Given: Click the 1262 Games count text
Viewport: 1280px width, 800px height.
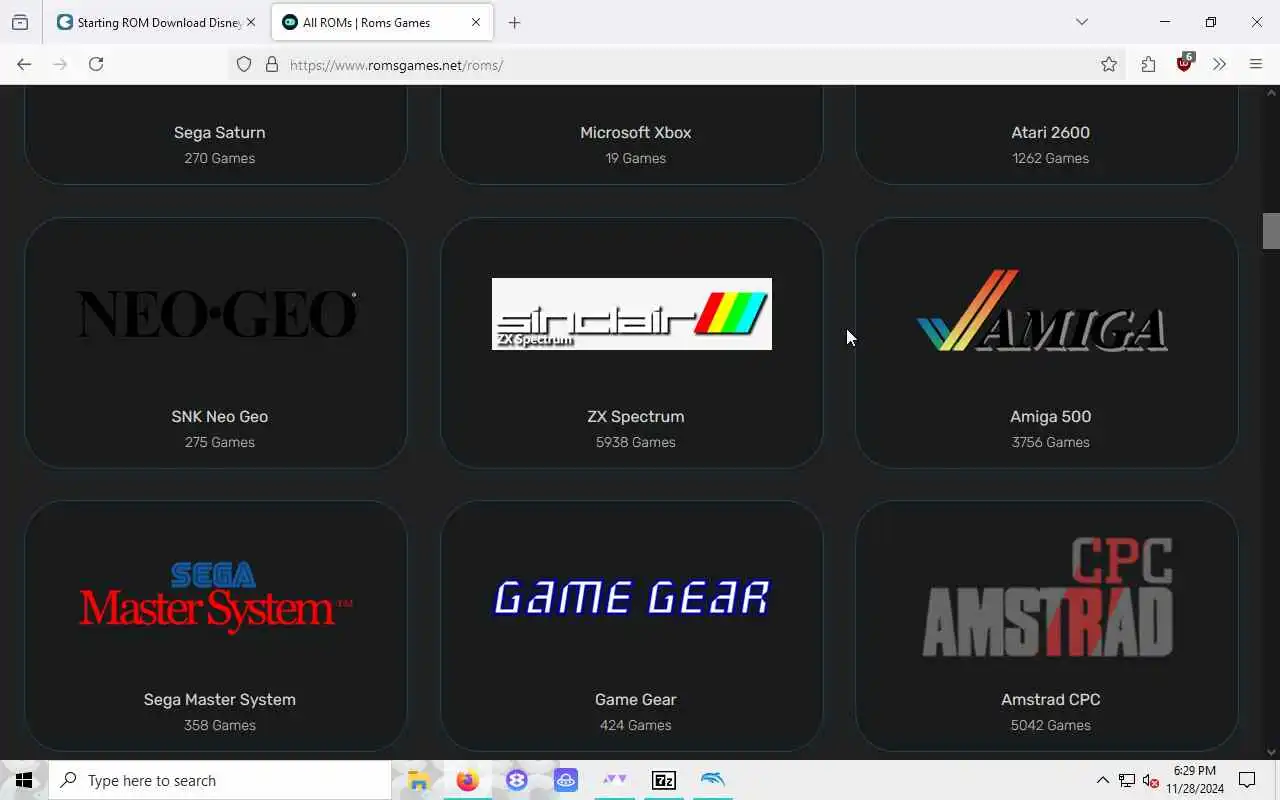Looking at the screenshot, I should (1050, 158).
